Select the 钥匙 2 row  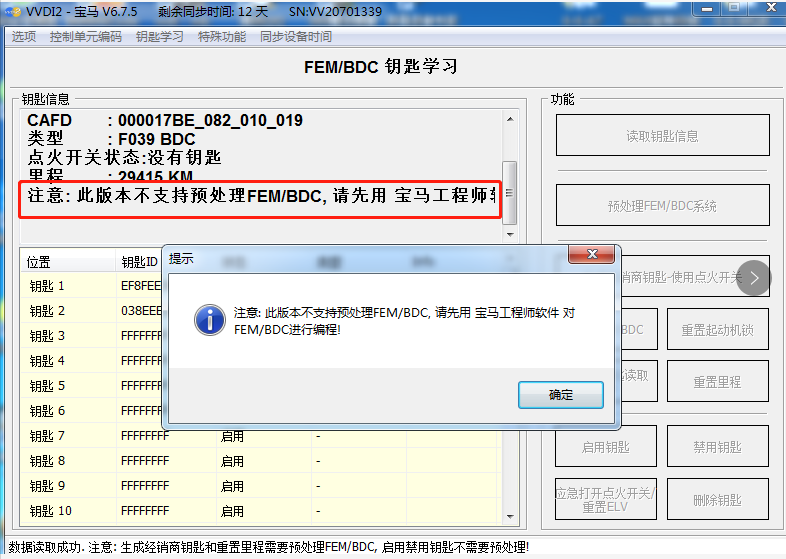(93, 311)
